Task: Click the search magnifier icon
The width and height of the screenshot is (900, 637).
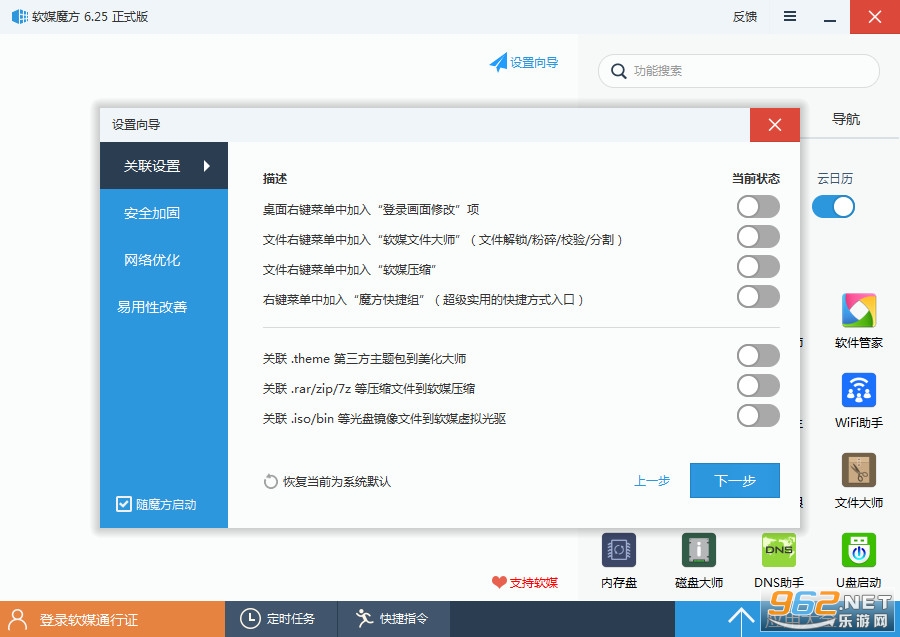Action: 618,71
